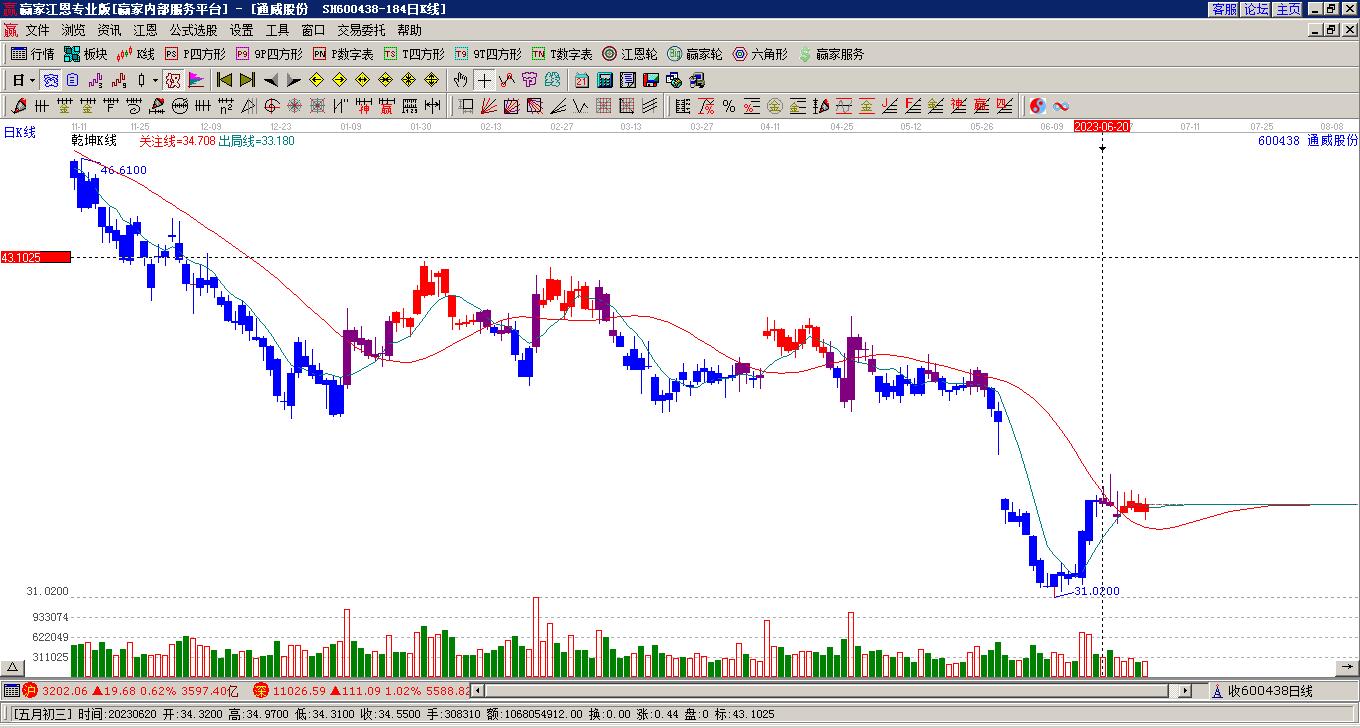Click the 乾坤K线 indicator label

point(94,141)
